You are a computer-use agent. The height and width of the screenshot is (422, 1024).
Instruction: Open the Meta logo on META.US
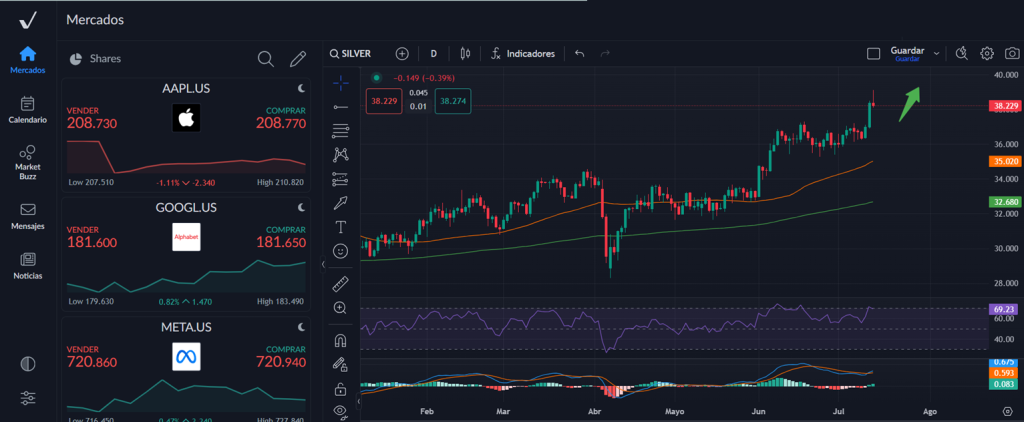pyautogui.click(x=186, y=357)
